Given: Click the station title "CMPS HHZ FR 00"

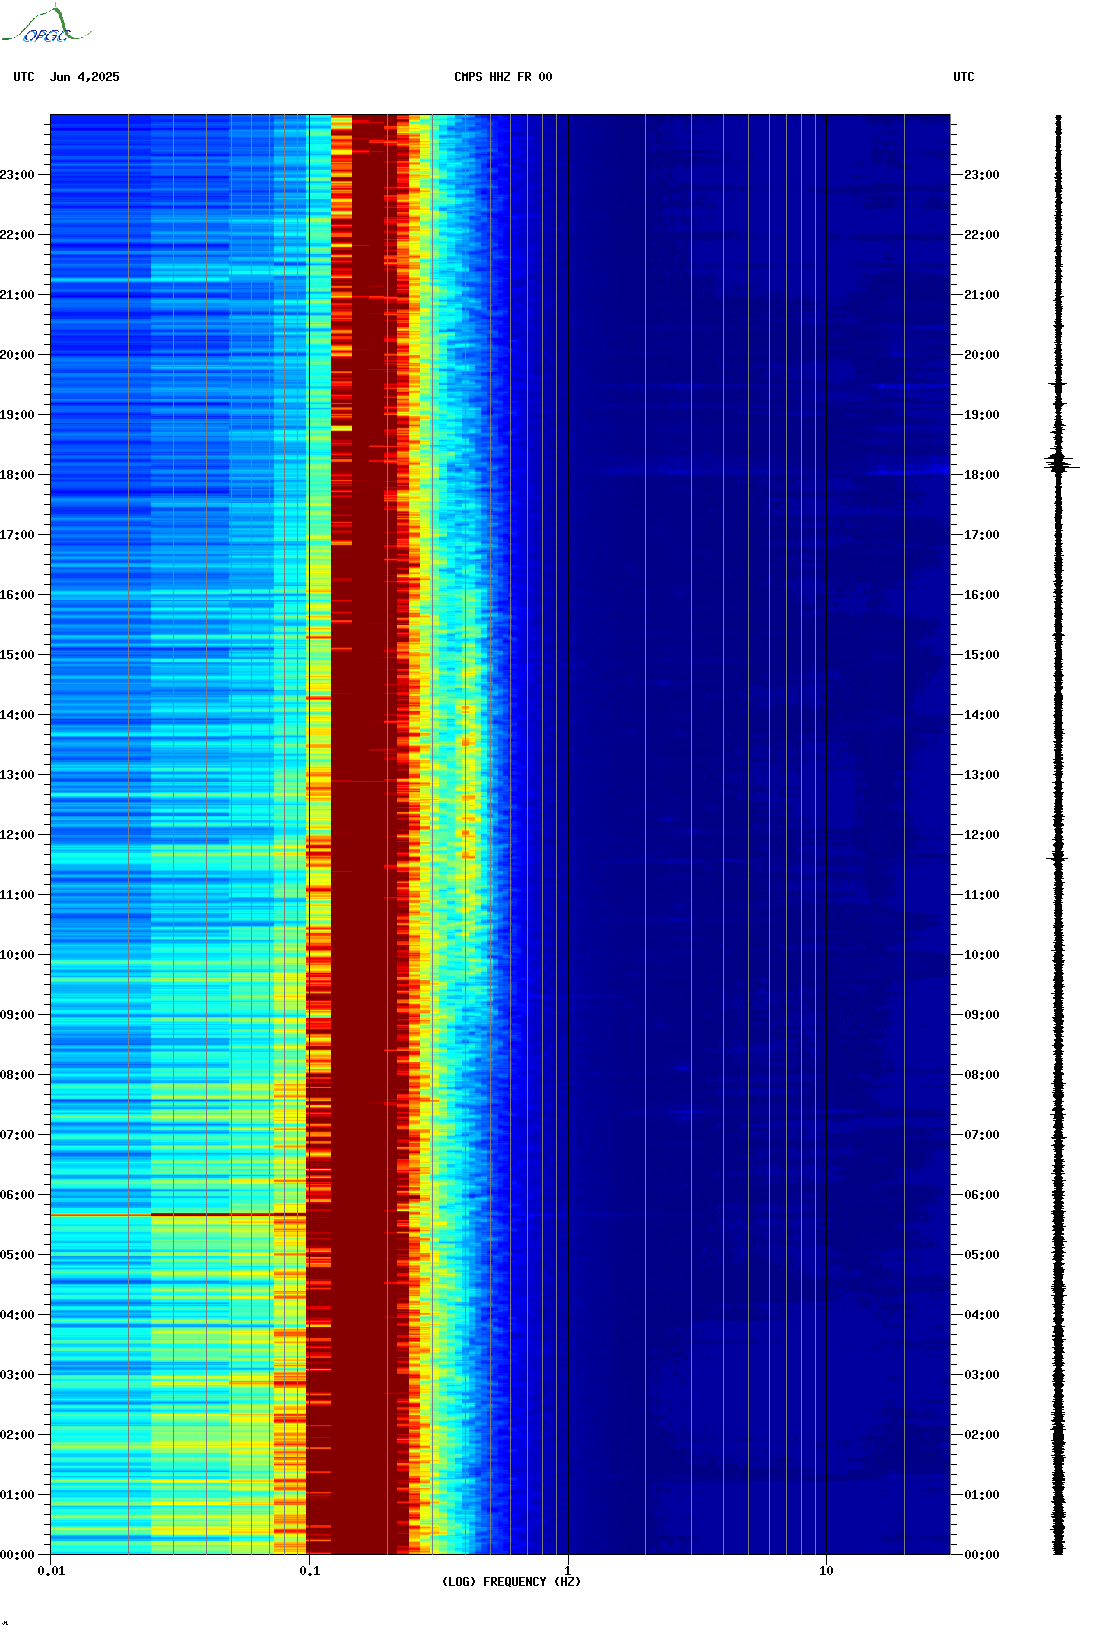Looking at the screenshot, I should pyautogui.click(x=503, y=77).
